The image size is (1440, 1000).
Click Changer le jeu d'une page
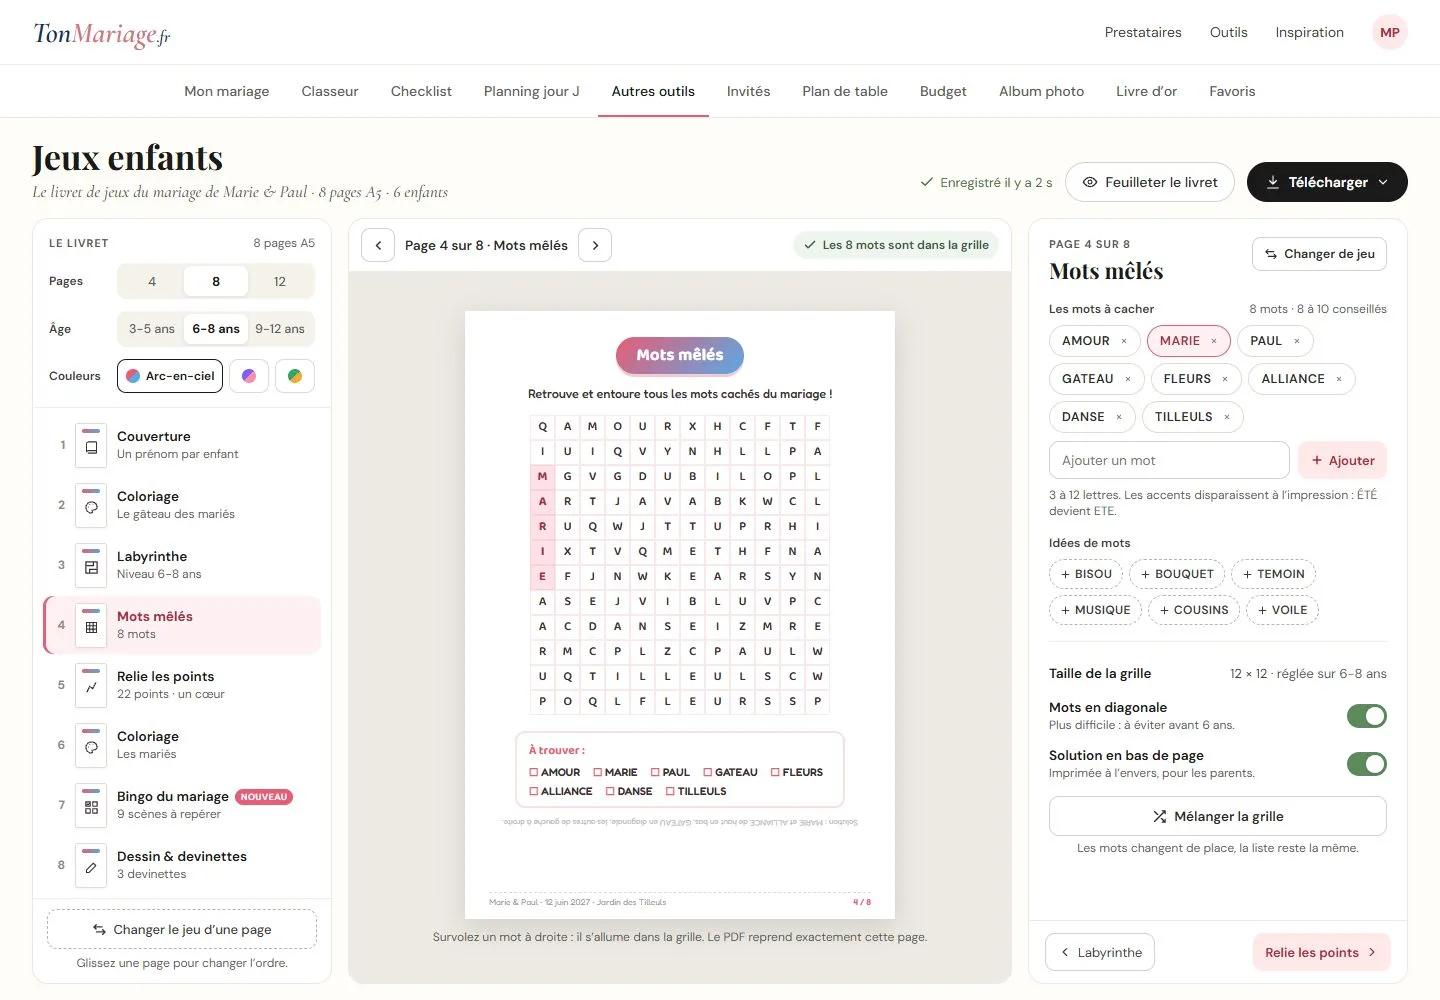coord(182,929)
